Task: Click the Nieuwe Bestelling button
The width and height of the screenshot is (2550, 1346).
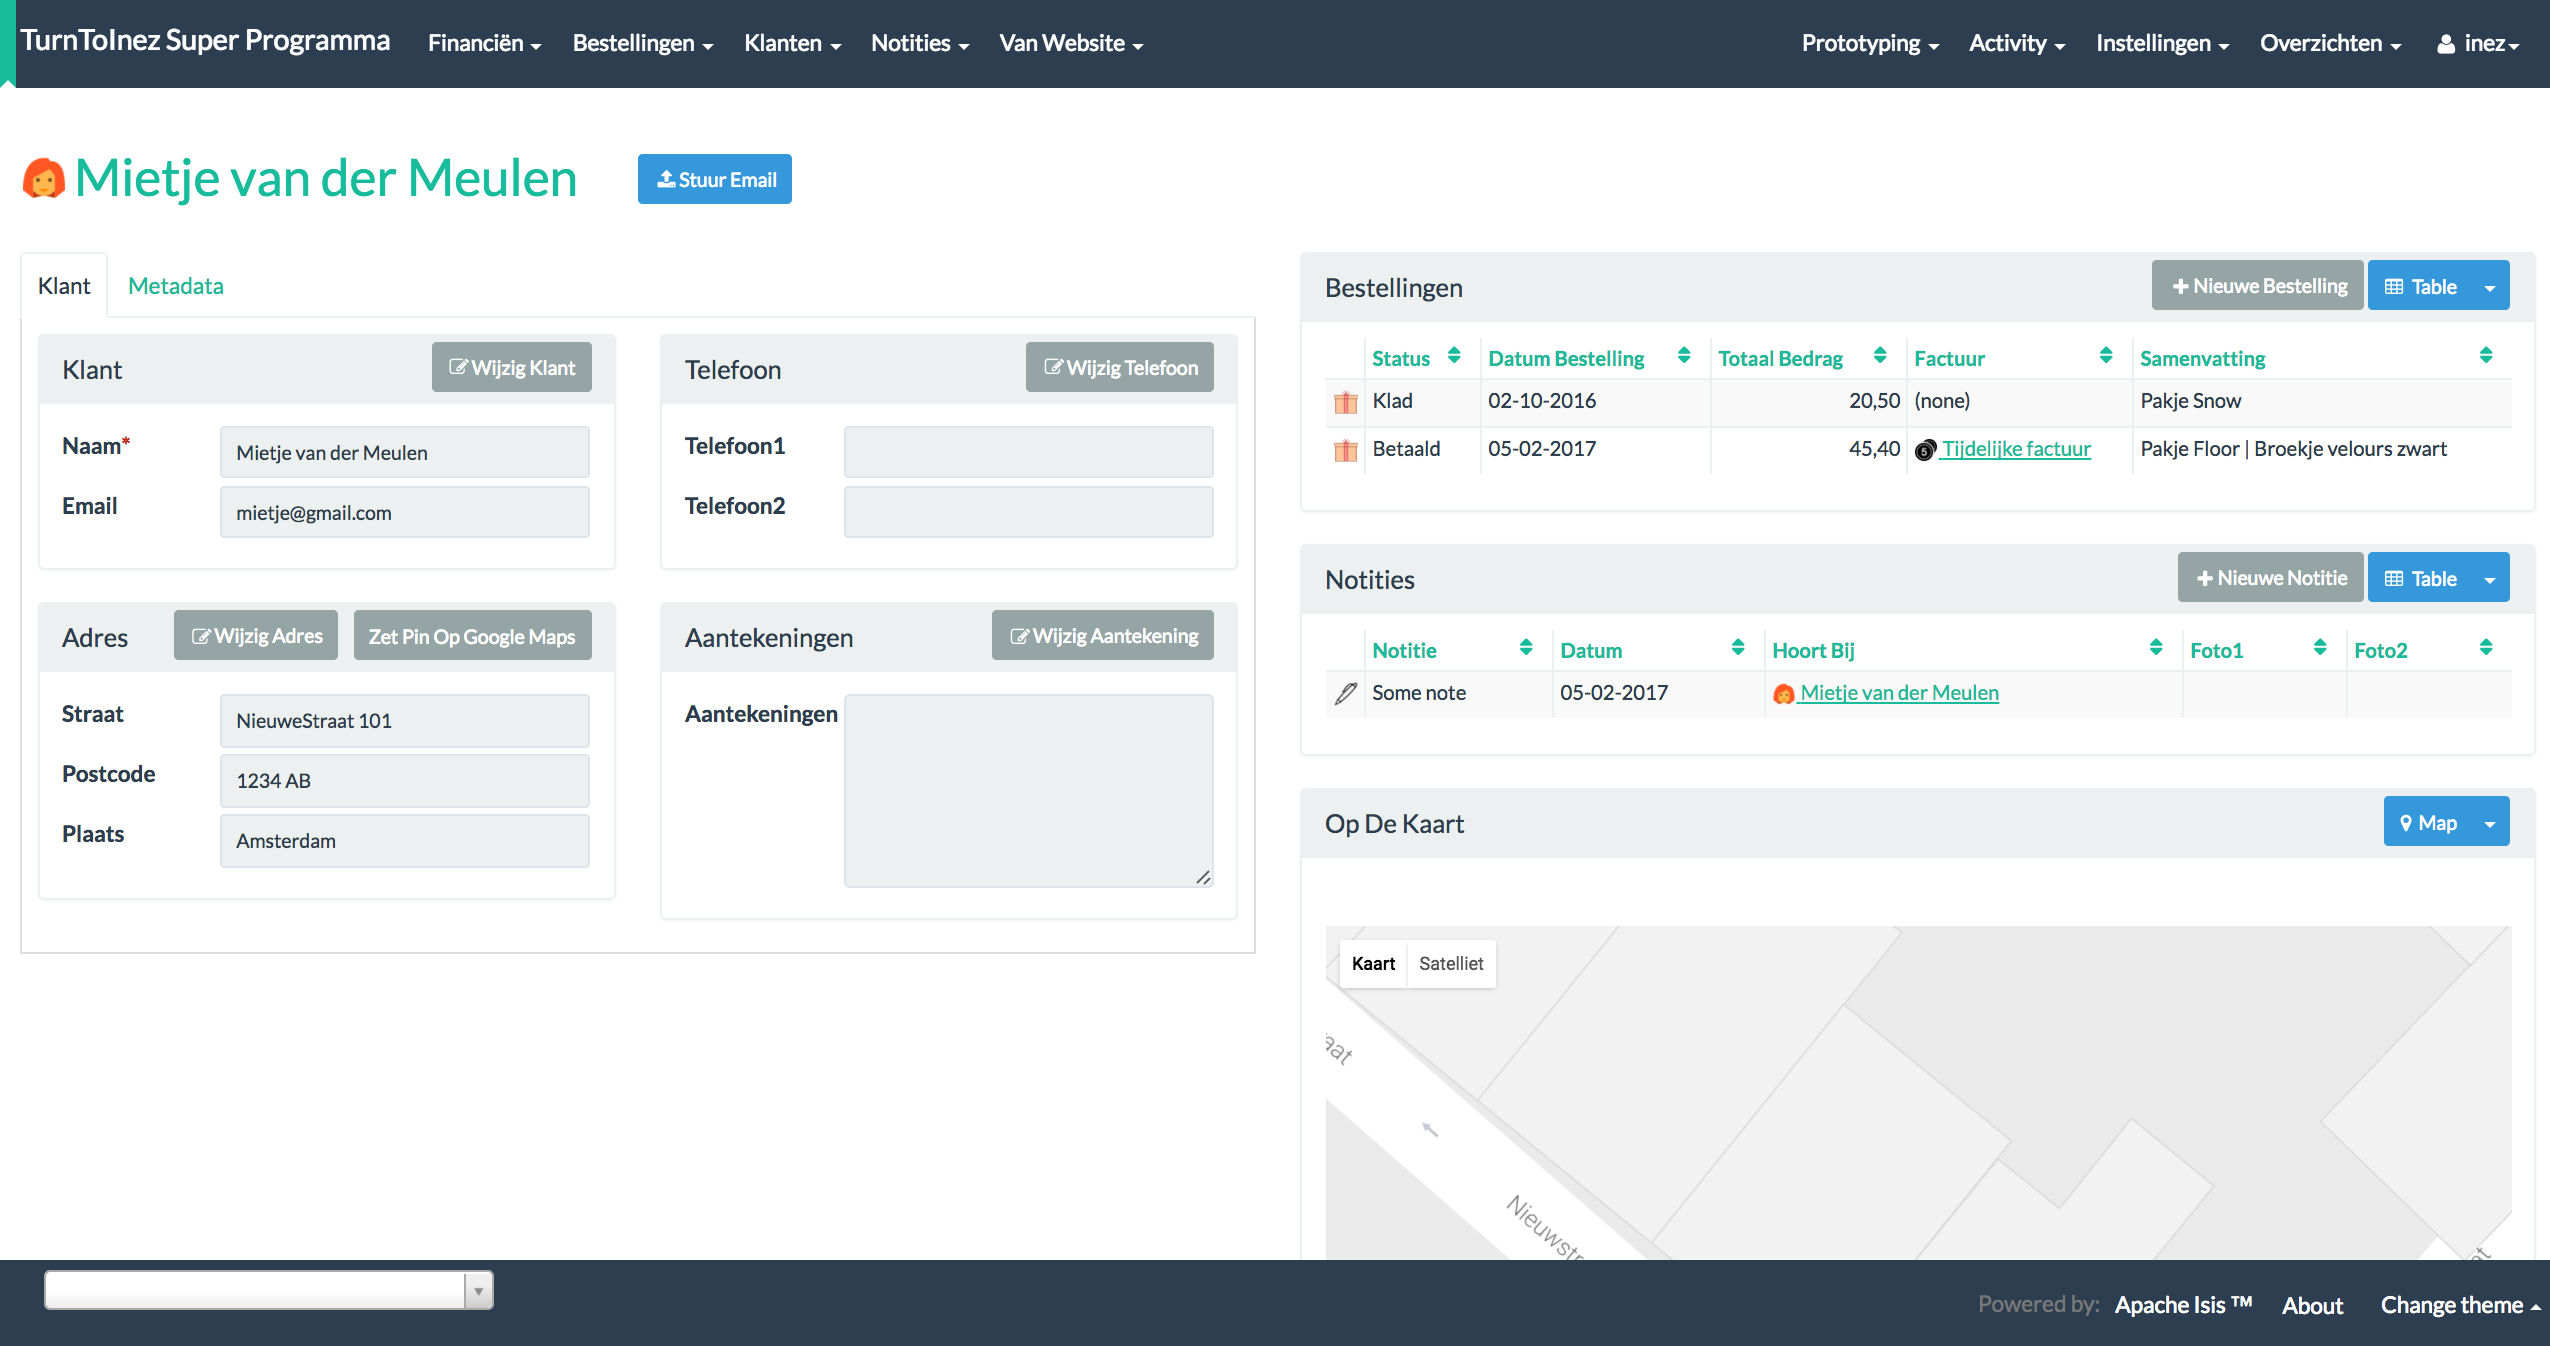Action: point(2258,285)
